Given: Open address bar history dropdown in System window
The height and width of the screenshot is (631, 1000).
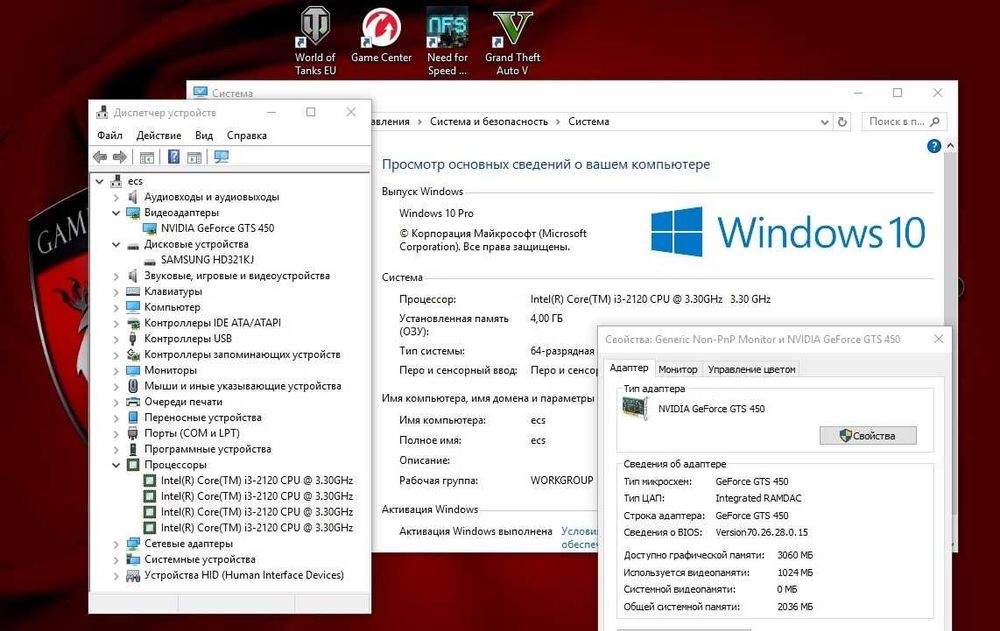Looking at the screenshot, I should click(825, 121).
